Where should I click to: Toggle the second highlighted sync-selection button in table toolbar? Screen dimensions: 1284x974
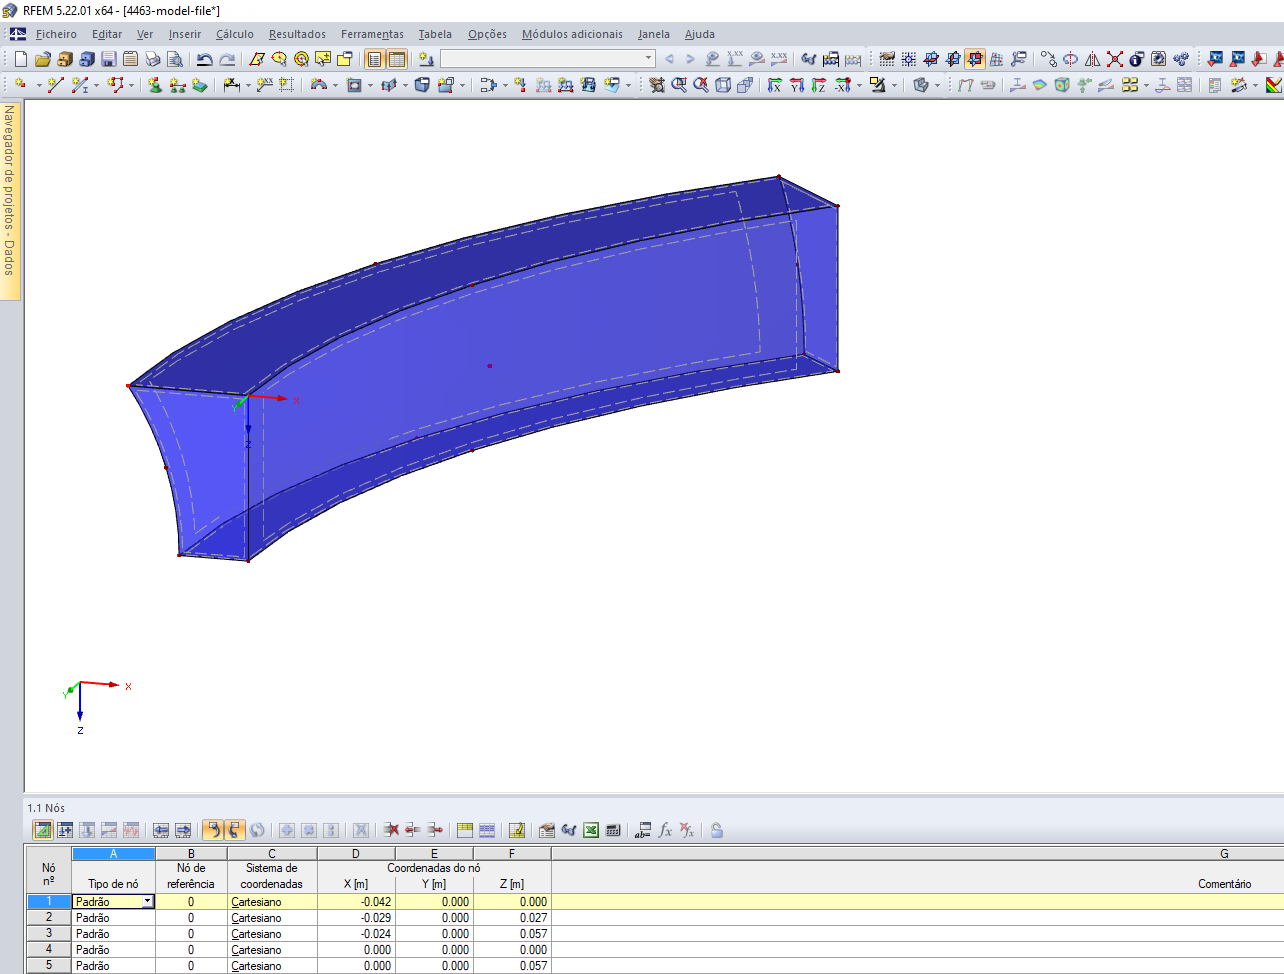[235, 830]
